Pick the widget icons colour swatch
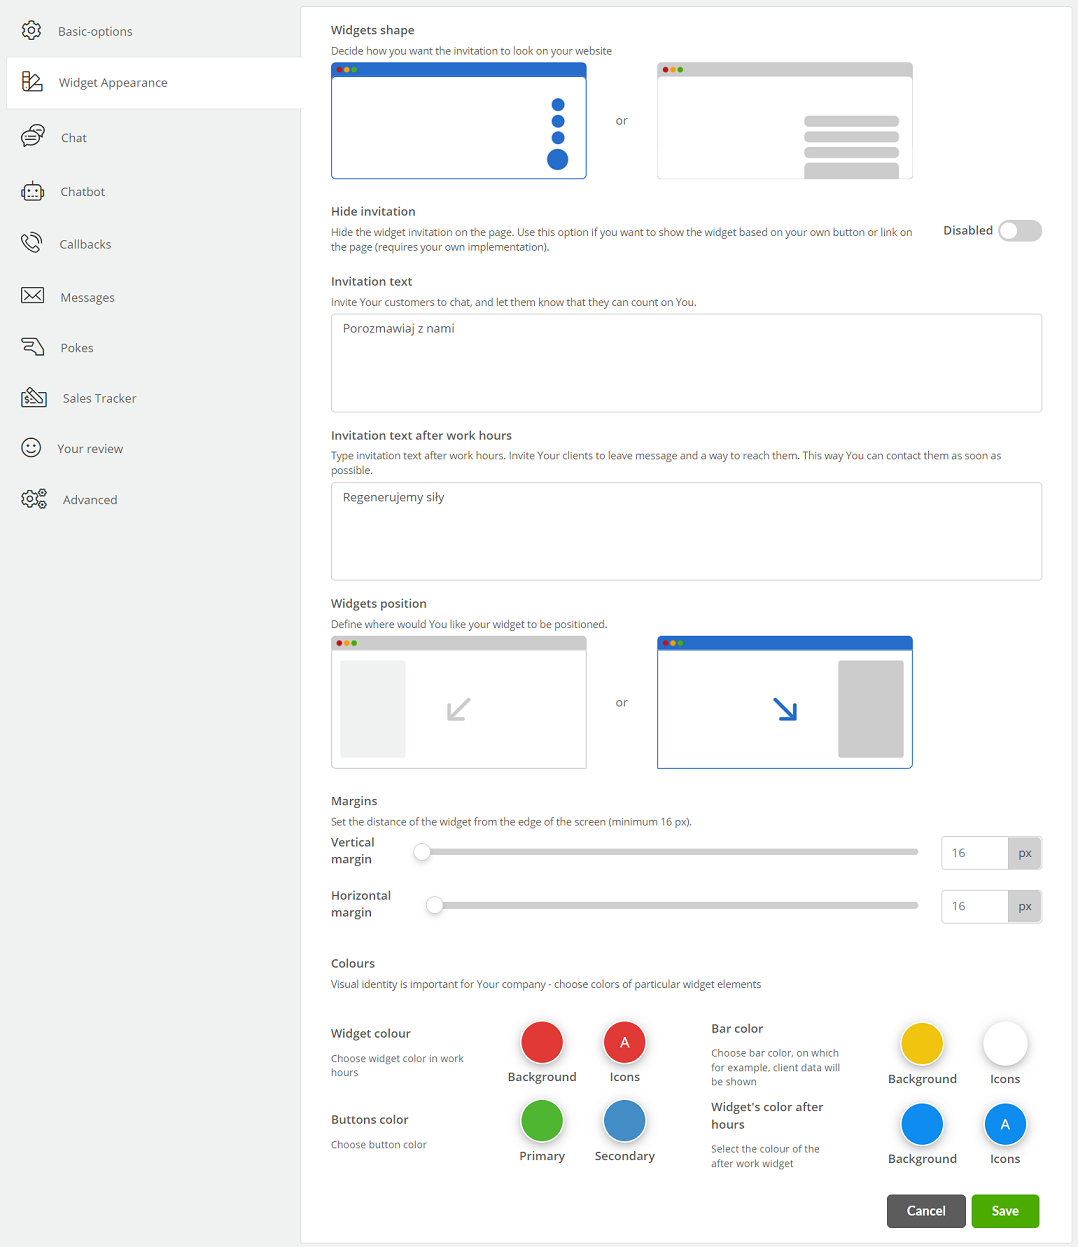This screenshot has width=1078, height=1247. pyautogui.click(x=625, y=1042)
